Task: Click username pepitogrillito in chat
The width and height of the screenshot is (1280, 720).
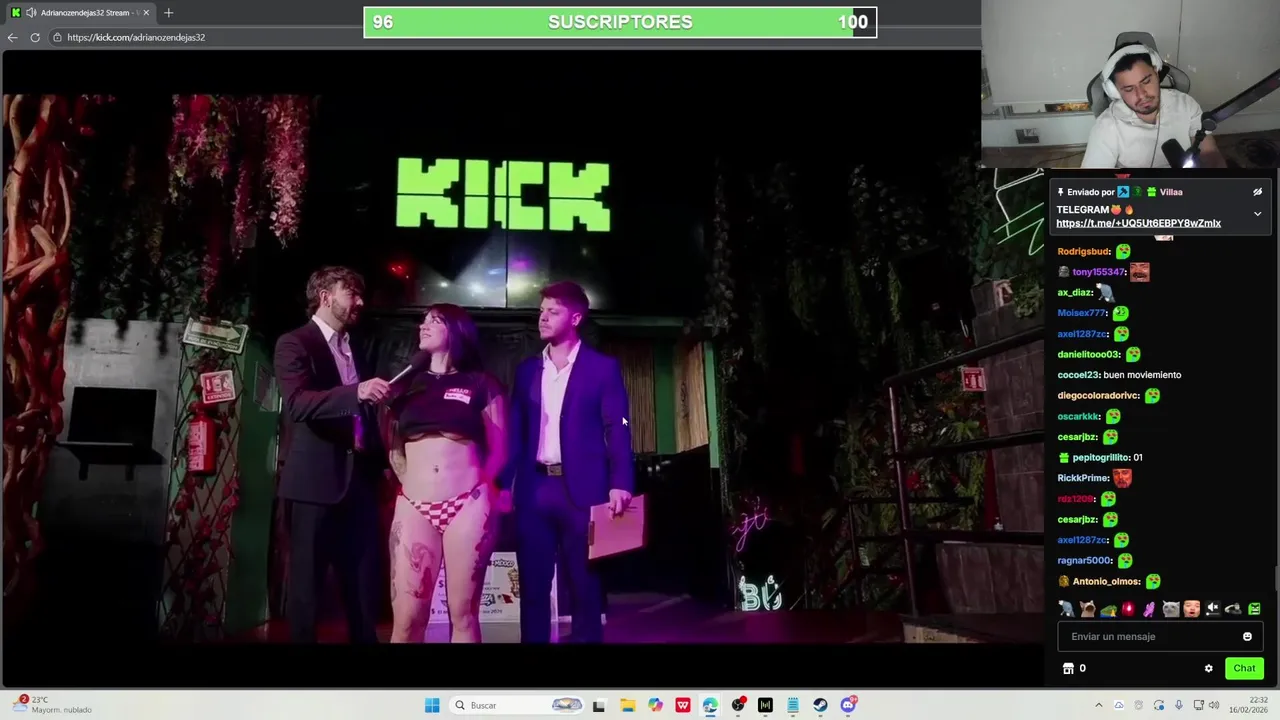Action: (1101, 457)
